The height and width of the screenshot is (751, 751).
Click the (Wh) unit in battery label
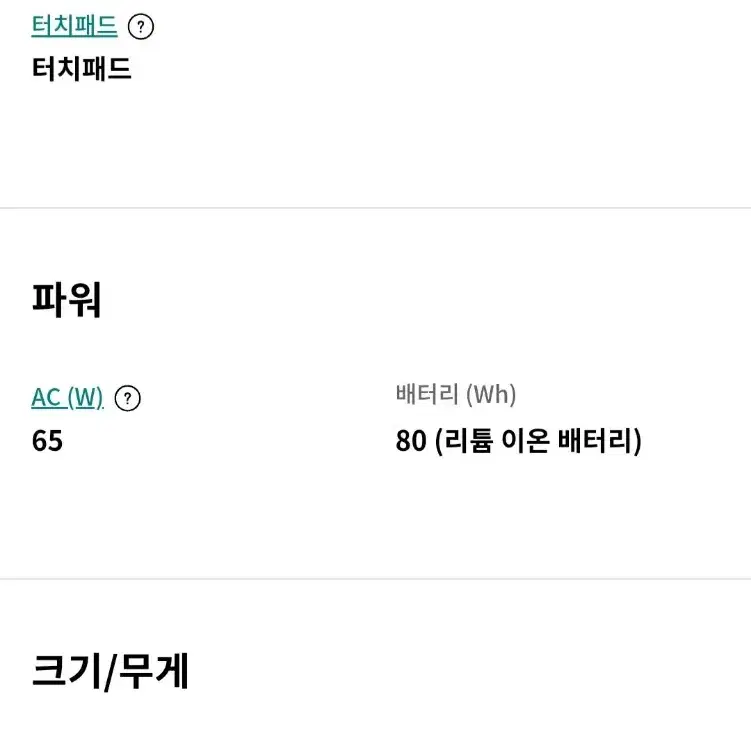[x=491, y=395]
